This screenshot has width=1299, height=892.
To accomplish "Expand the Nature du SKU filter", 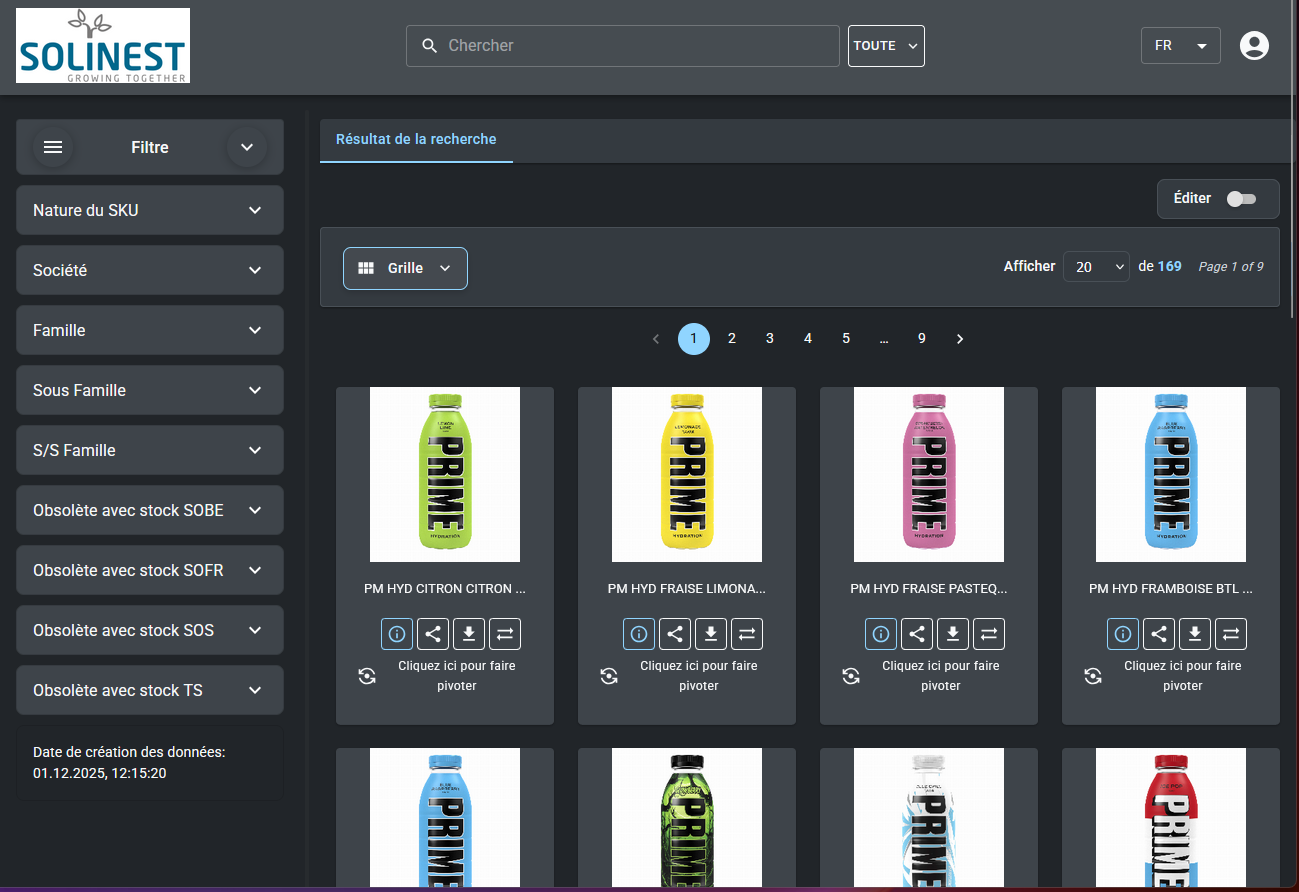I will [150, 210].
